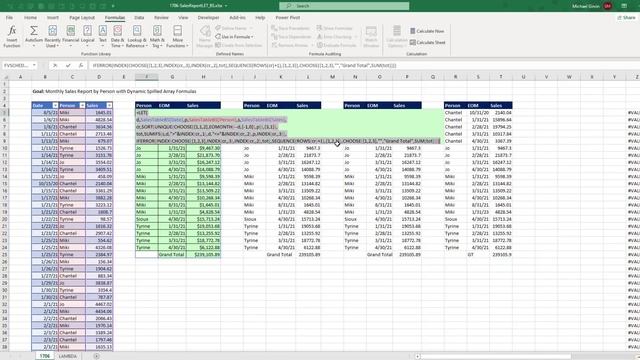Open the More Functions dropdown
Image resolution: width=640 pixels, height=360 pixels.
tap(178, 36)
